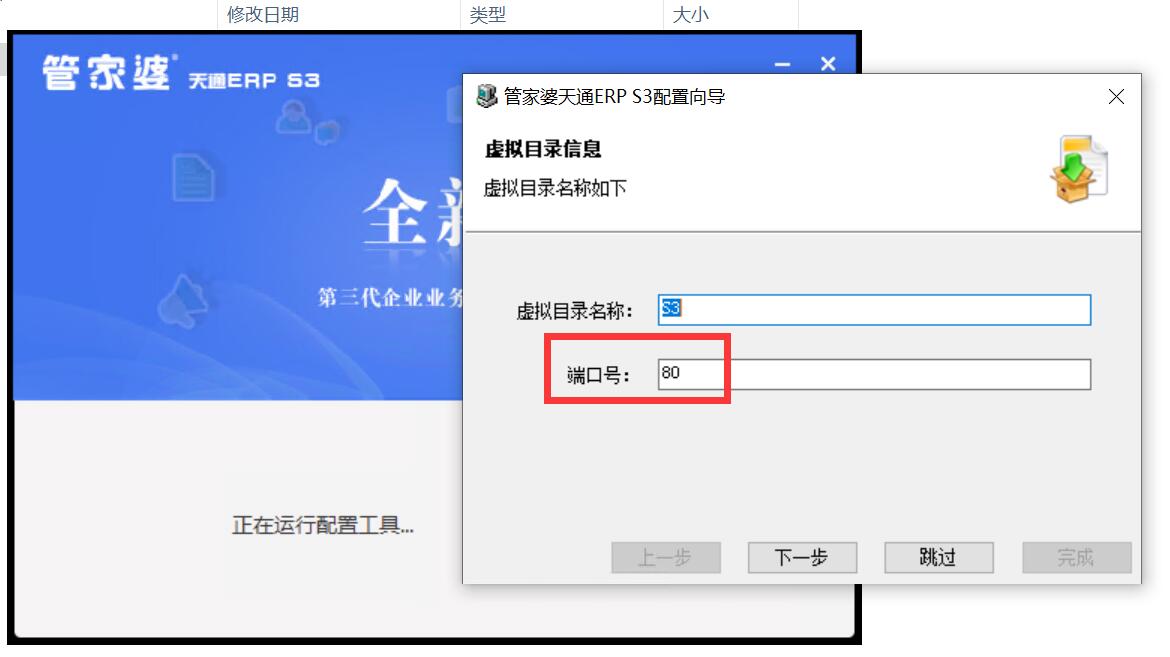Skip configuration with the 跳过 button

pos(939,557)
